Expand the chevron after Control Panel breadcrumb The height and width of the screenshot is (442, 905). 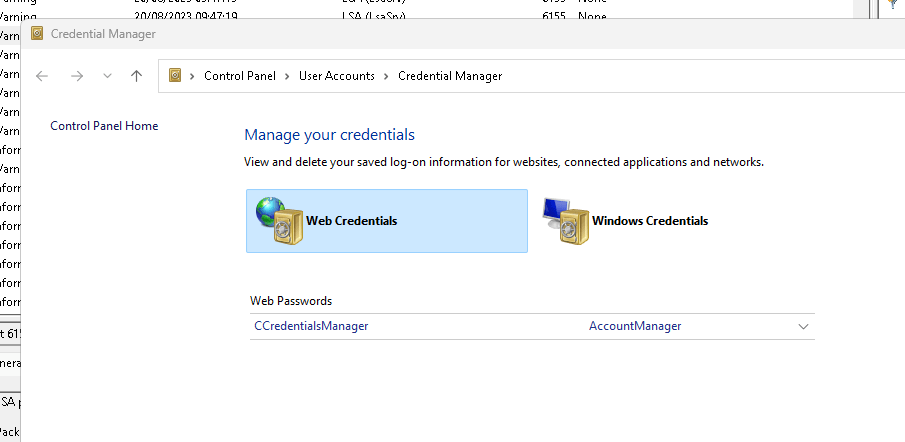point(287,76)
